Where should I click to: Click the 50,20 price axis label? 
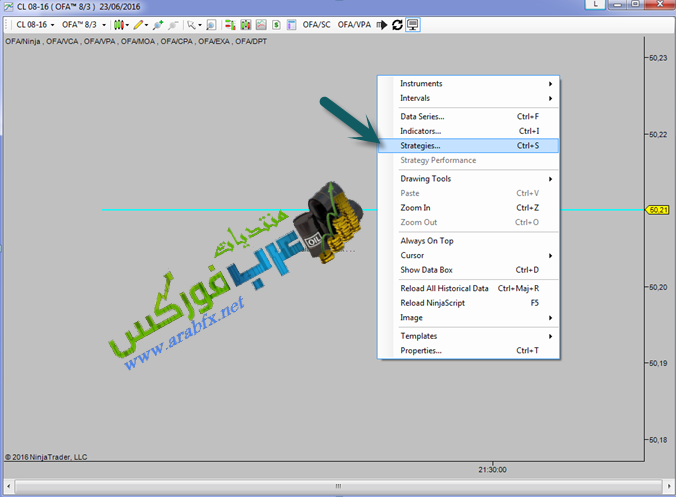pos(658,287)
